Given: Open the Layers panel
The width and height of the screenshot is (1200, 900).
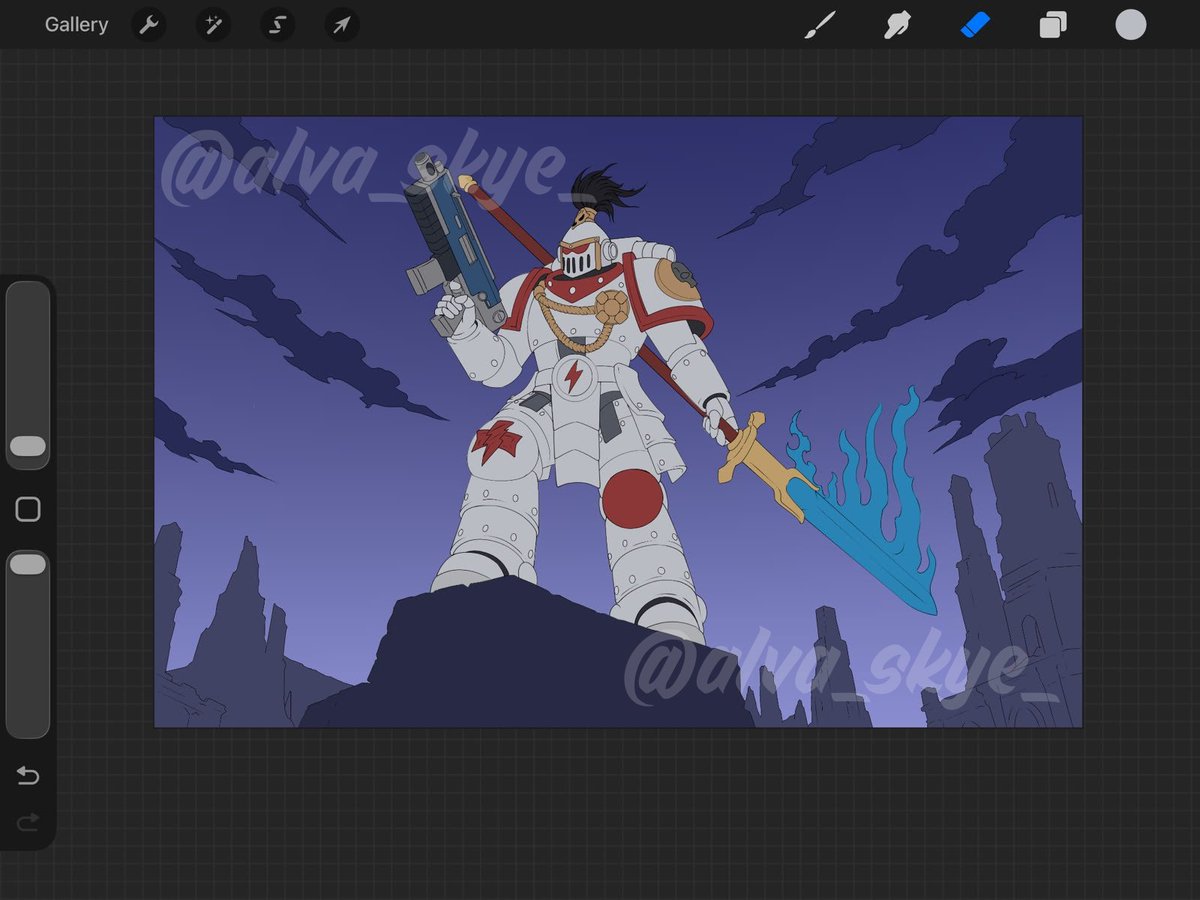Looking at the screenshot, I should click(1053, 25).
